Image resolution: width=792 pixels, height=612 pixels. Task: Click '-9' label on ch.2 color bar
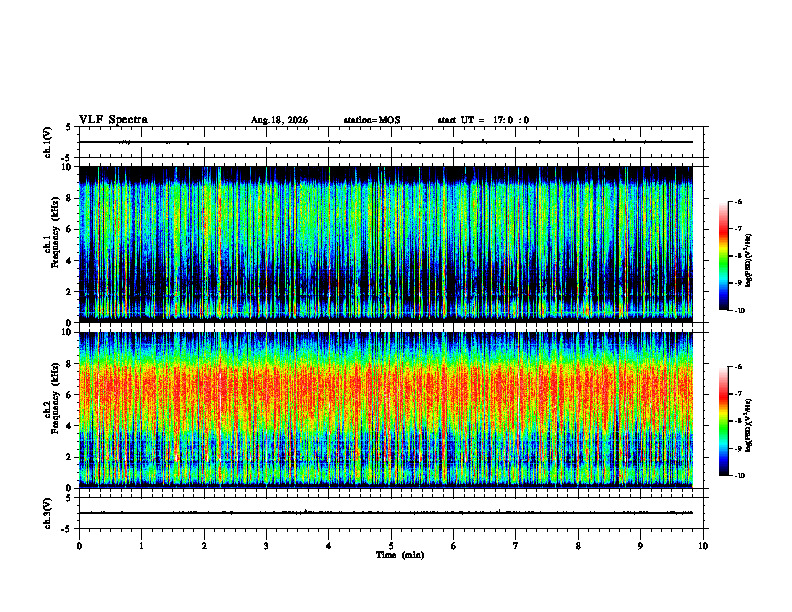click(738, 448)
